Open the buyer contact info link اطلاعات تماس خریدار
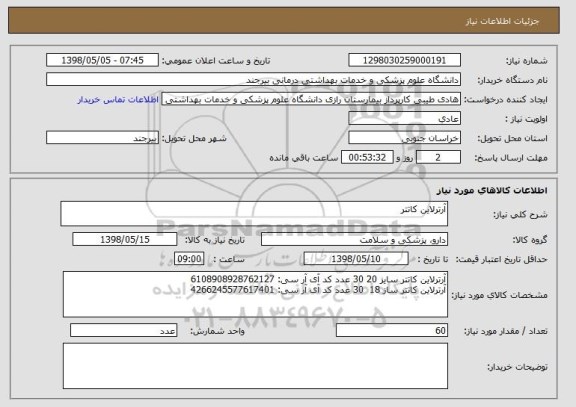The image size is (576, 407). tap(118, 100)
